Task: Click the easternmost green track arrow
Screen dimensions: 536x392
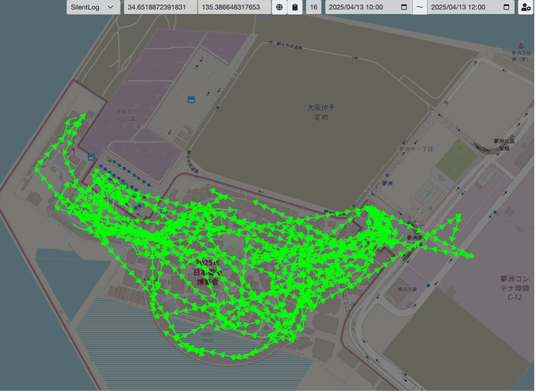Action: pyautogui.click(x=470, y=255)
